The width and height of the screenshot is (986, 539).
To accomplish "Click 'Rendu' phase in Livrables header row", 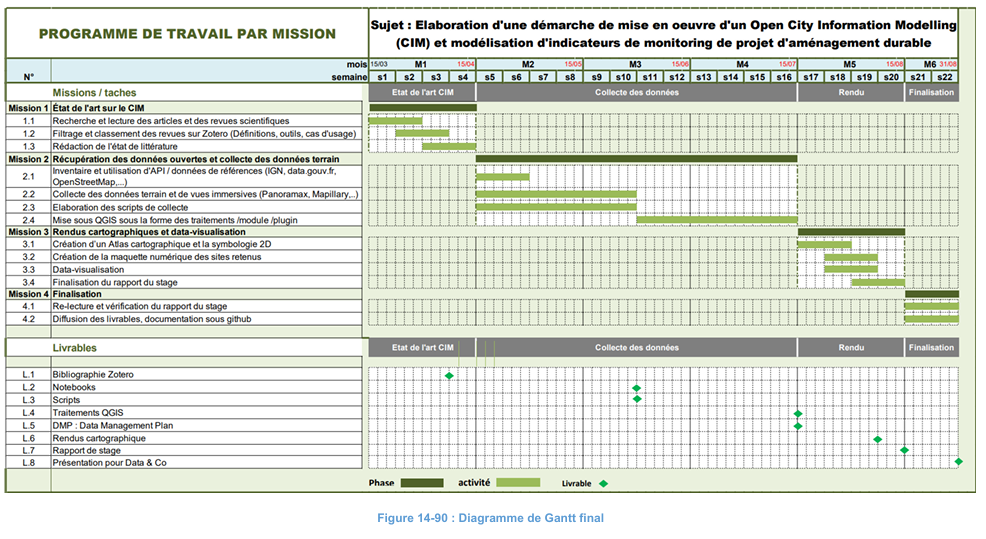I will 851,347.
